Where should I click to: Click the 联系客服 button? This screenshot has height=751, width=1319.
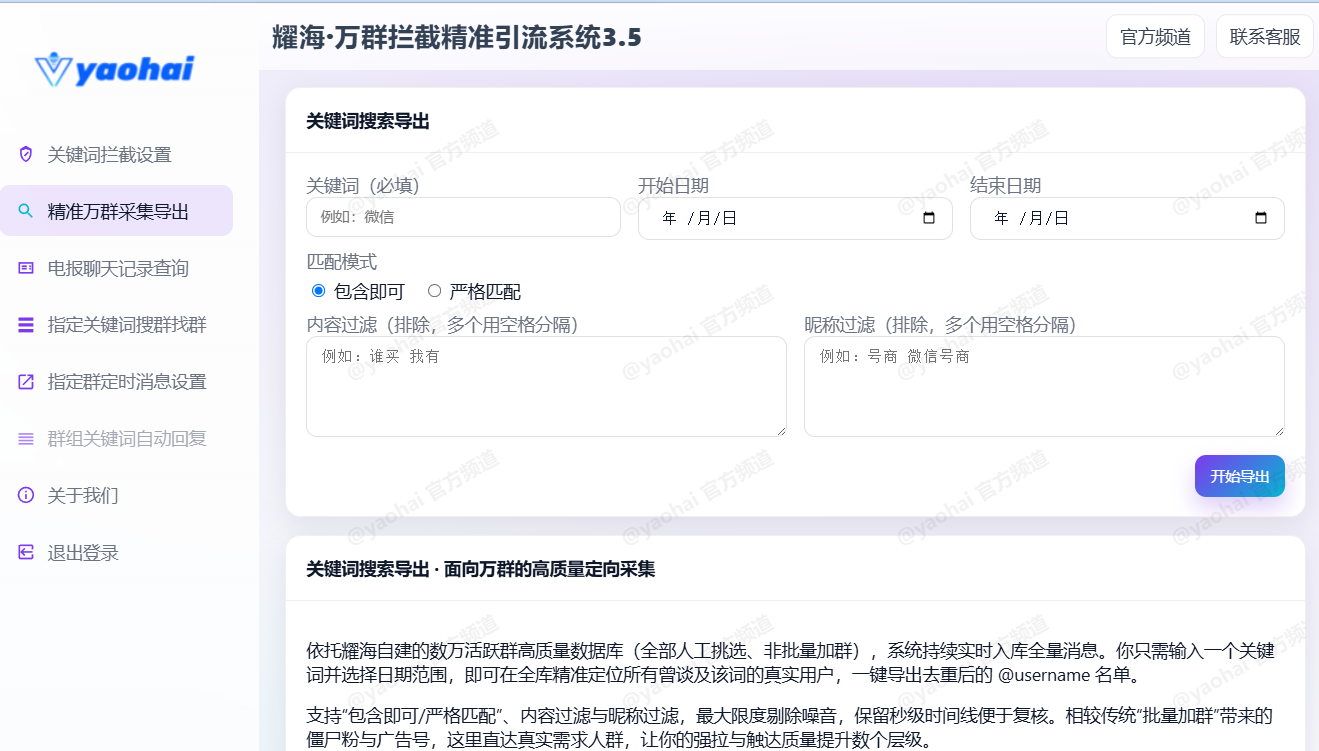click(1265, 37)
